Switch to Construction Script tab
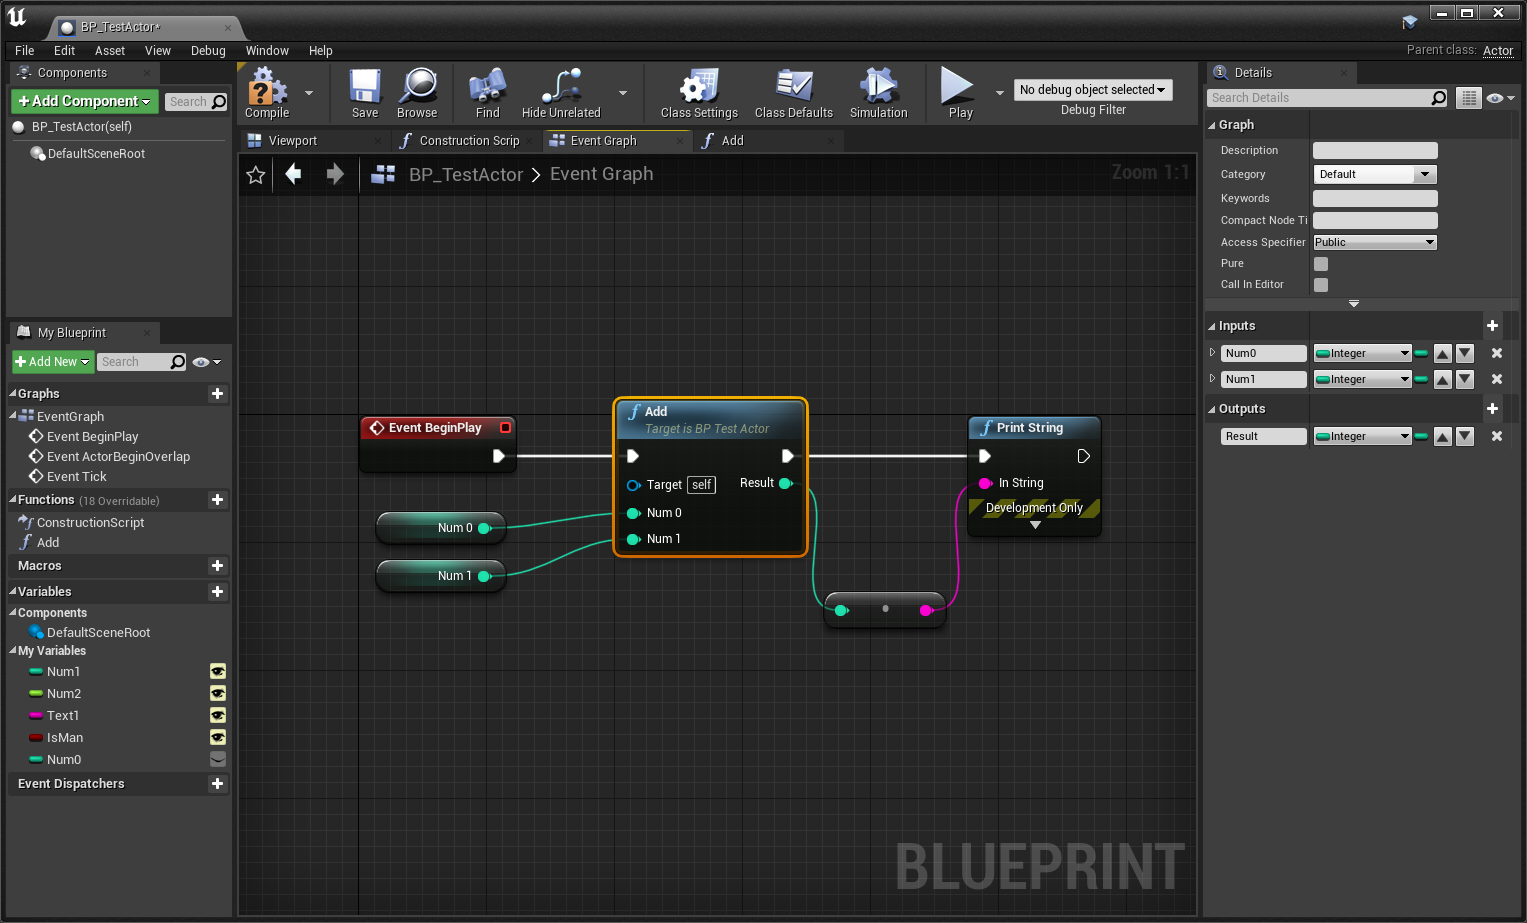Image resolution: width=1527 pixels, height=923 pixels. point(469,141)
